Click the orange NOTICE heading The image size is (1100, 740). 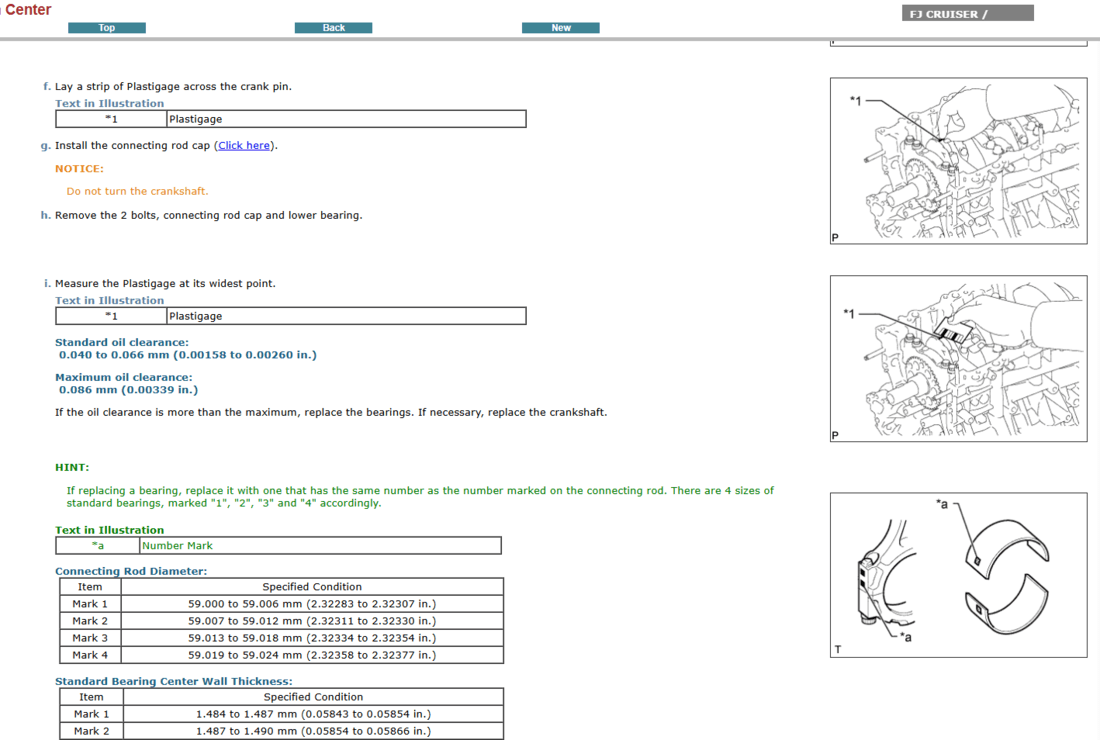click(79, 169)
